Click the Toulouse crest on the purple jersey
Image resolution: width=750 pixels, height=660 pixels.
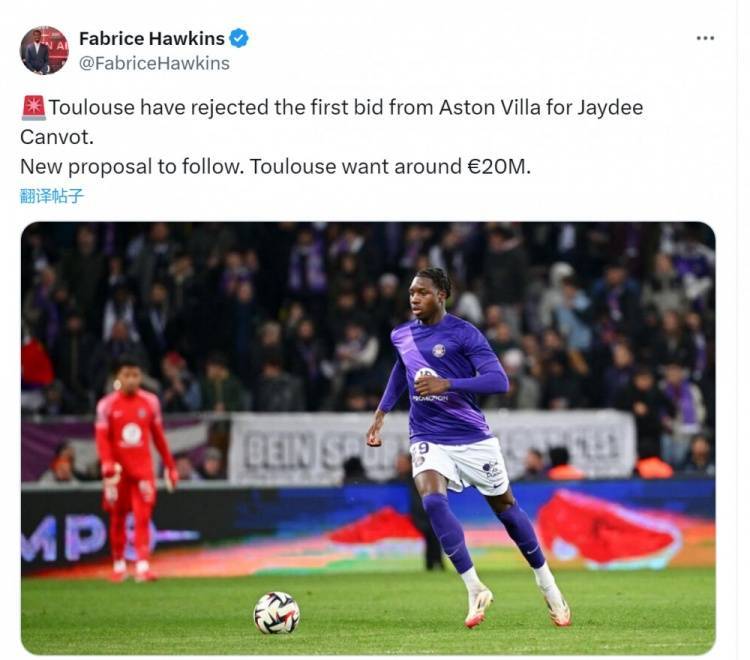point(438,351)
